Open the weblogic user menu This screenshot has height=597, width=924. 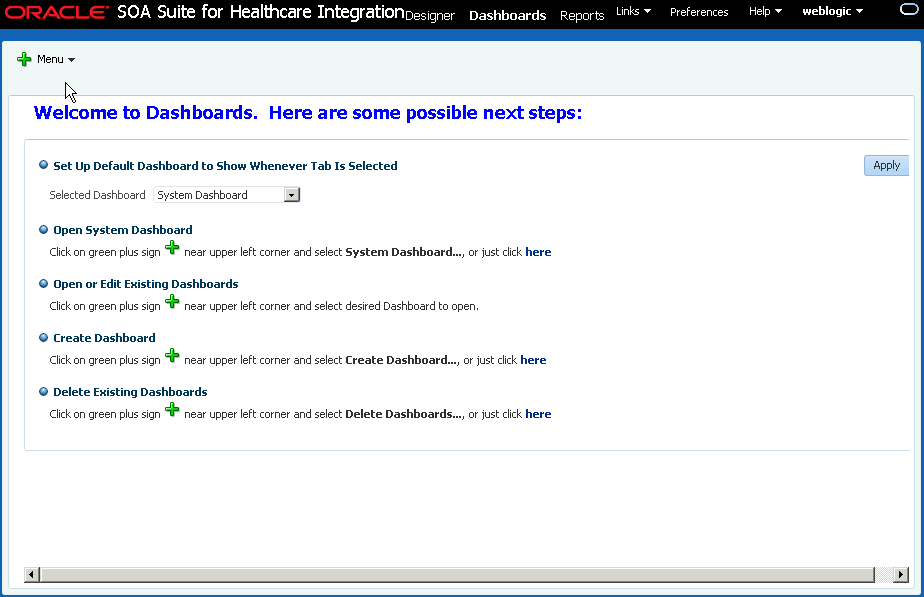pyautogui.click(x=832, y=11)
